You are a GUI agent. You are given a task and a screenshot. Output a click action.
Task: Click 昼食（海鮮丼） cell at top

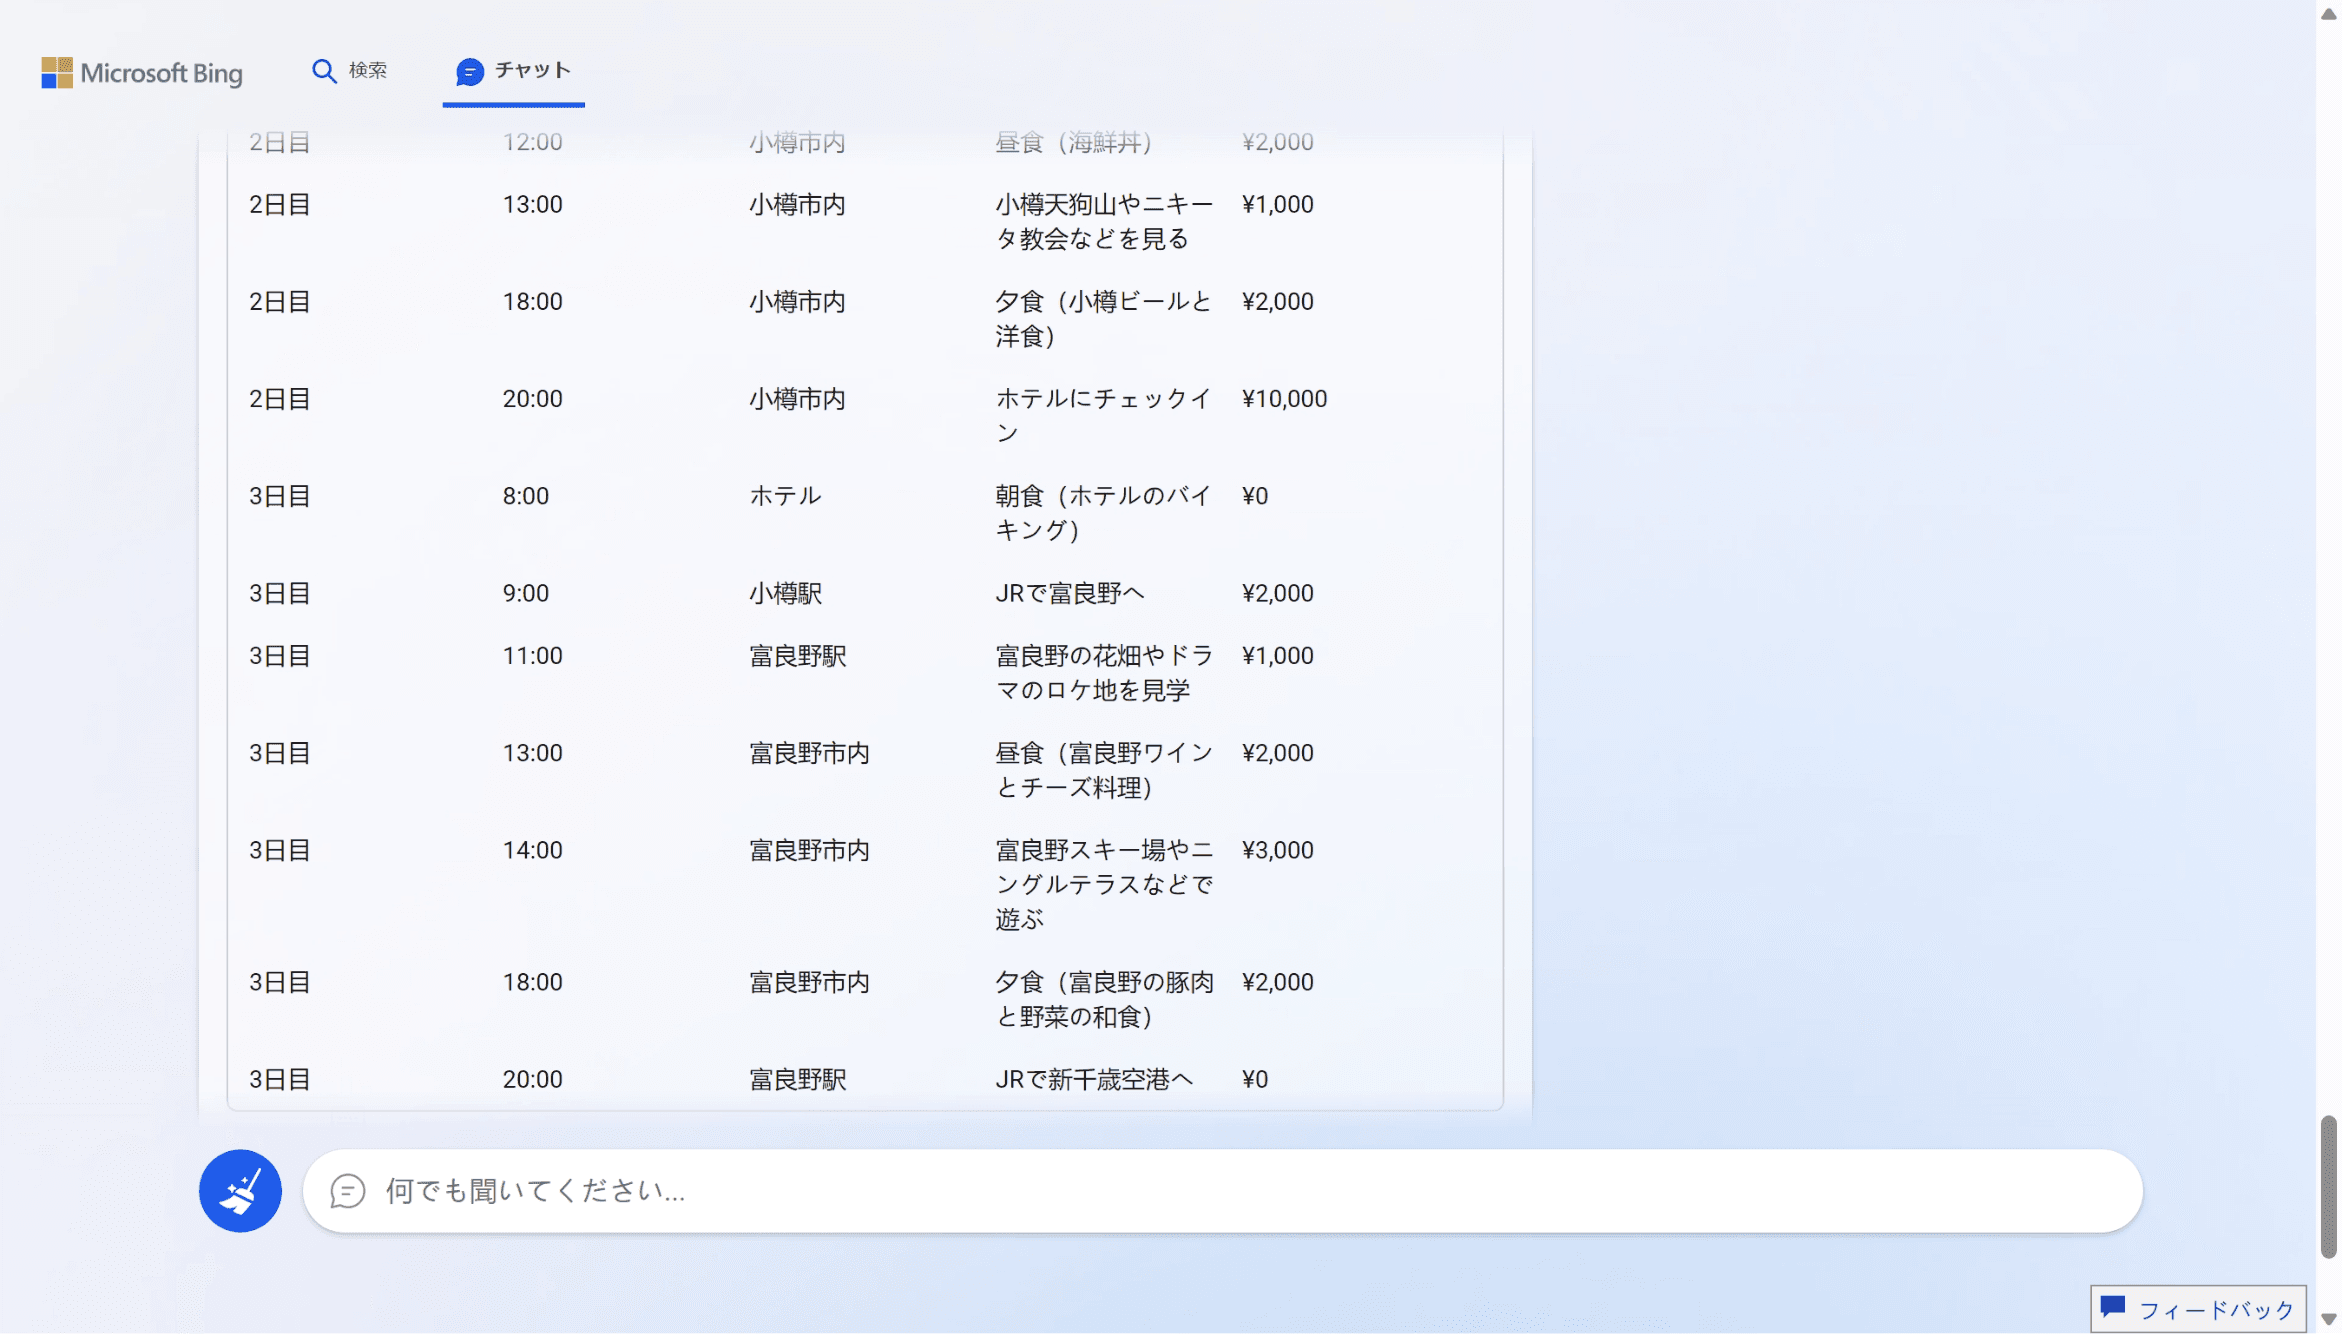click(1074, 142)
